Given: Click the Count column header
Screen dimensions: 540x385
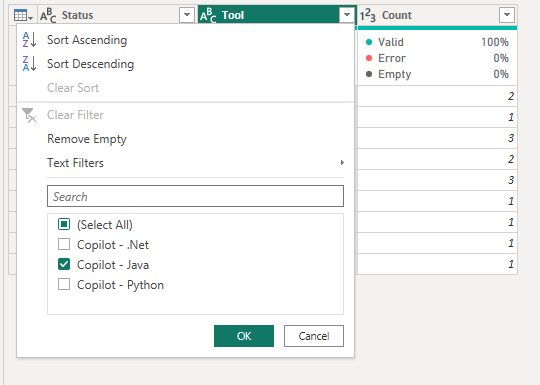Looking at the screenshot, I should 437,15.
